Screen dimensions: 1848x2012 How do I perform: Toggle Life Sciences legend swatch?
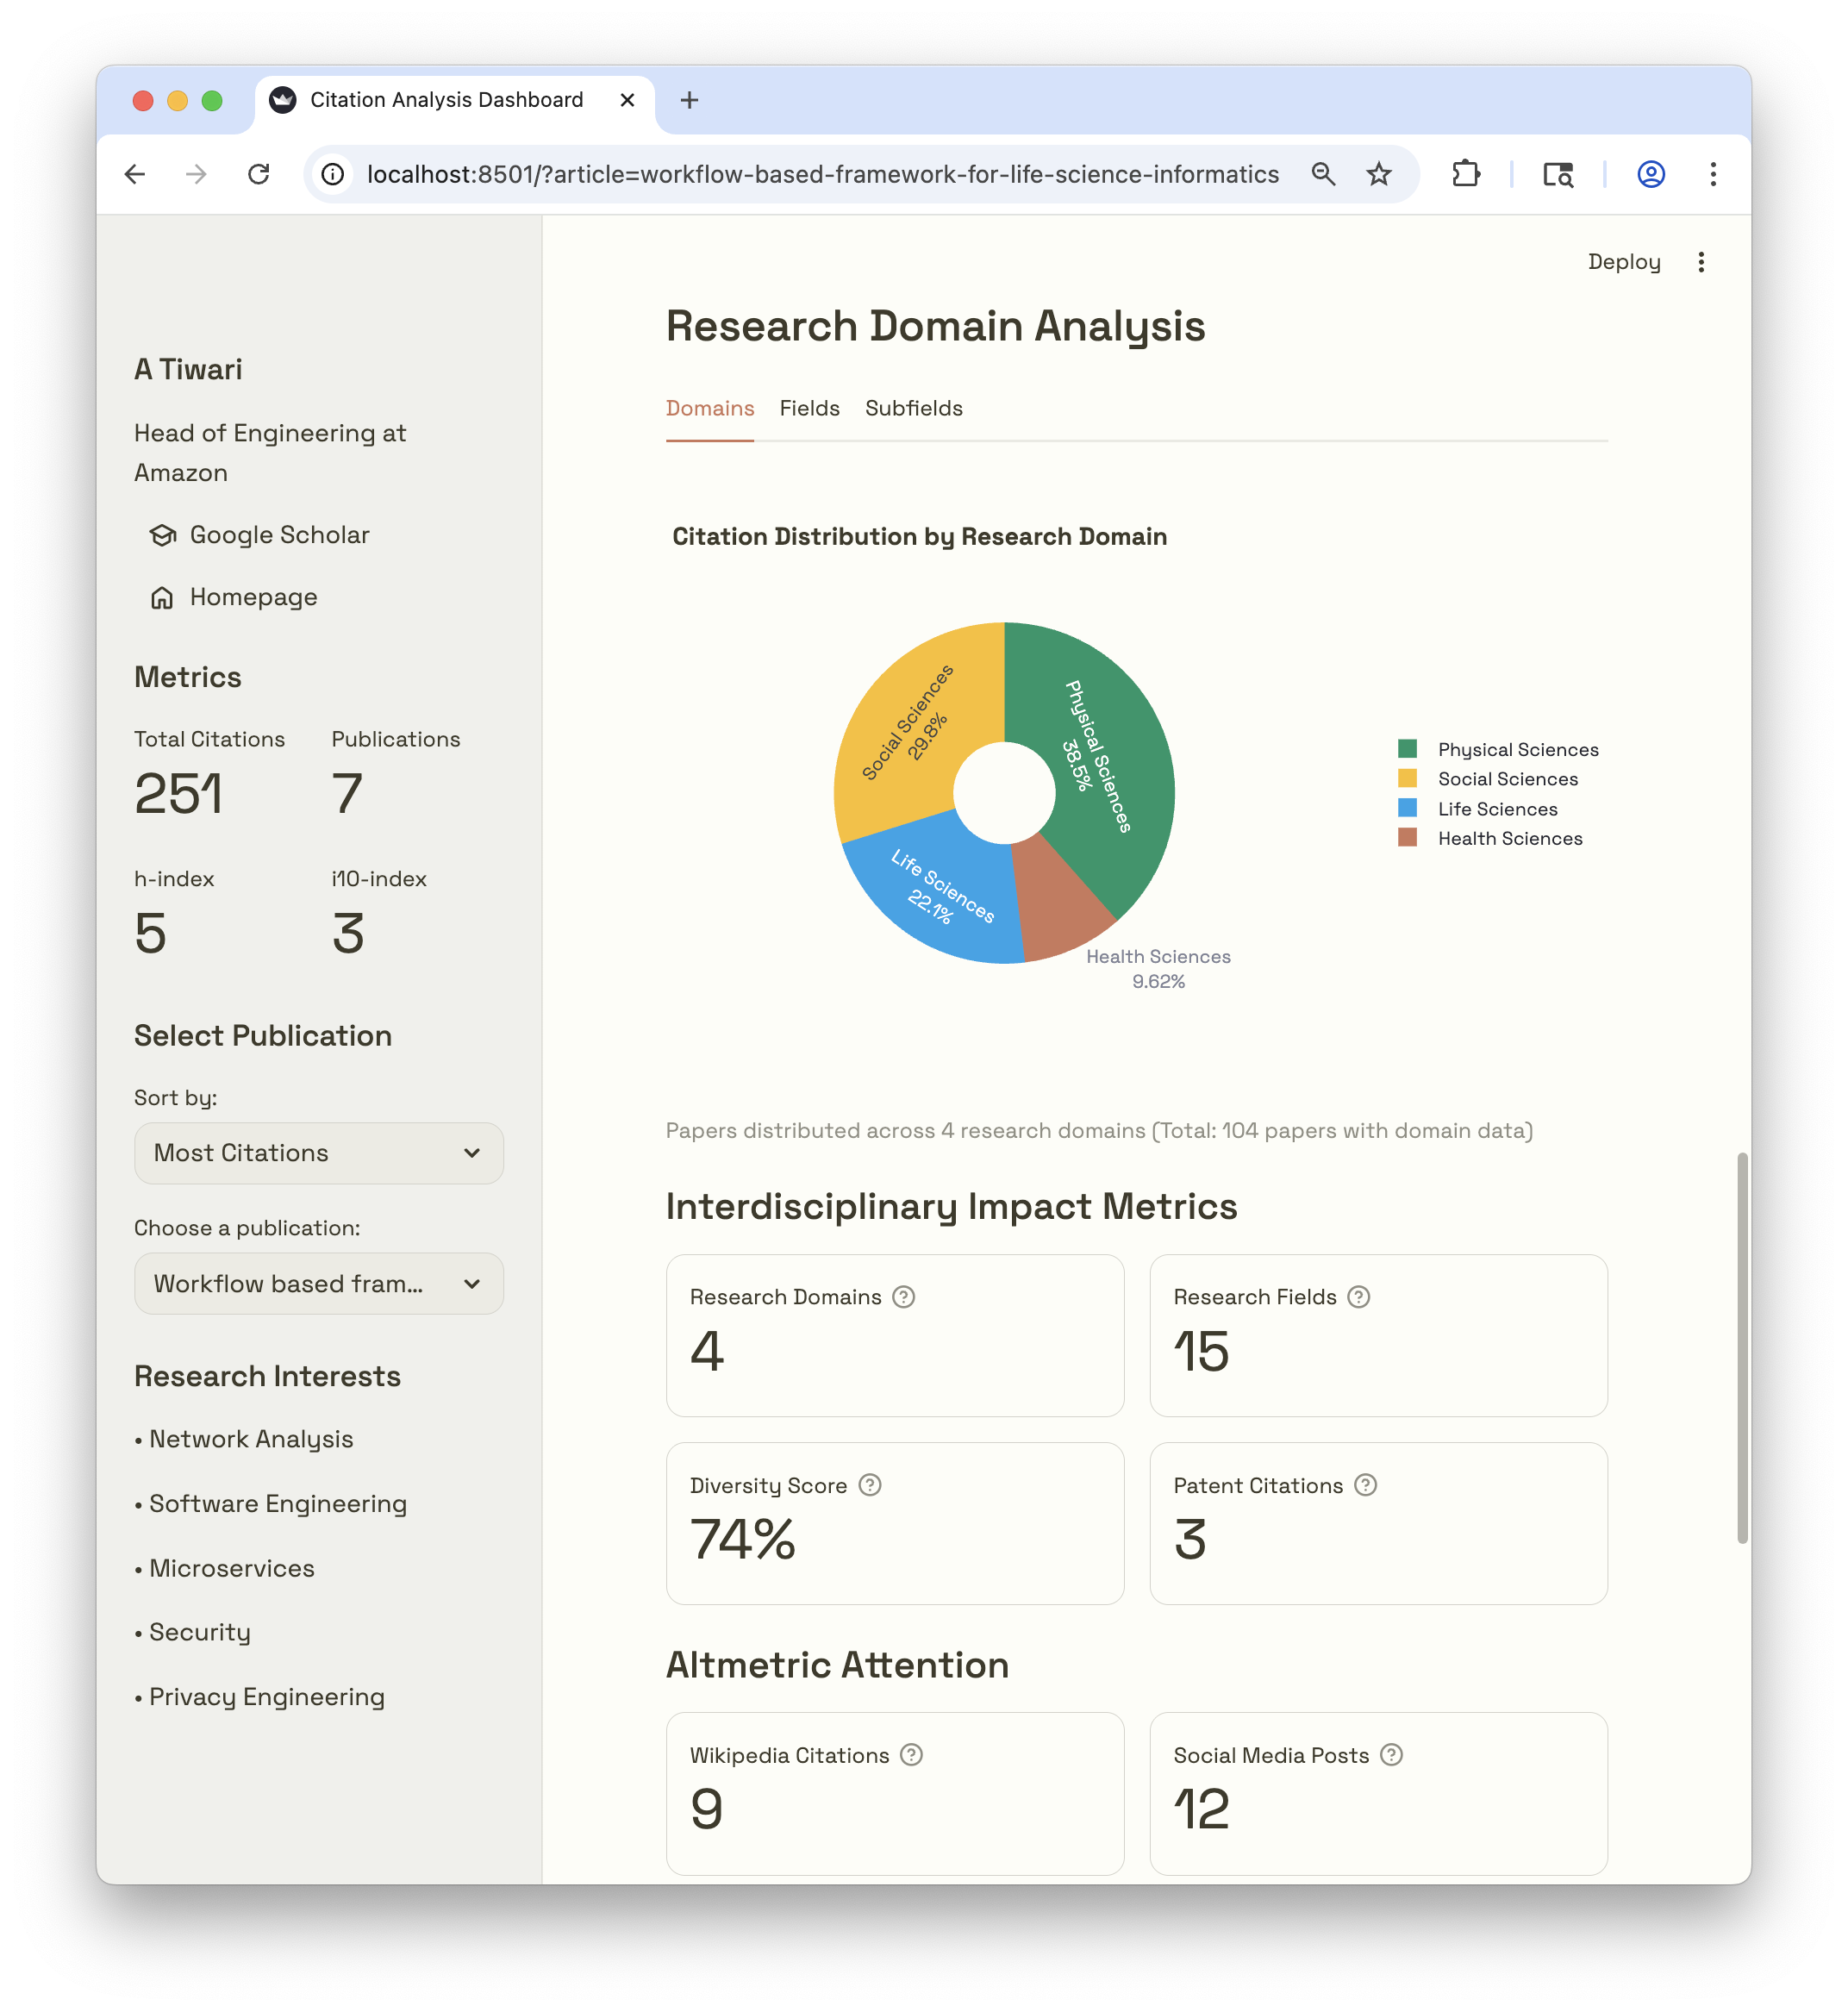coord(1407,808)
